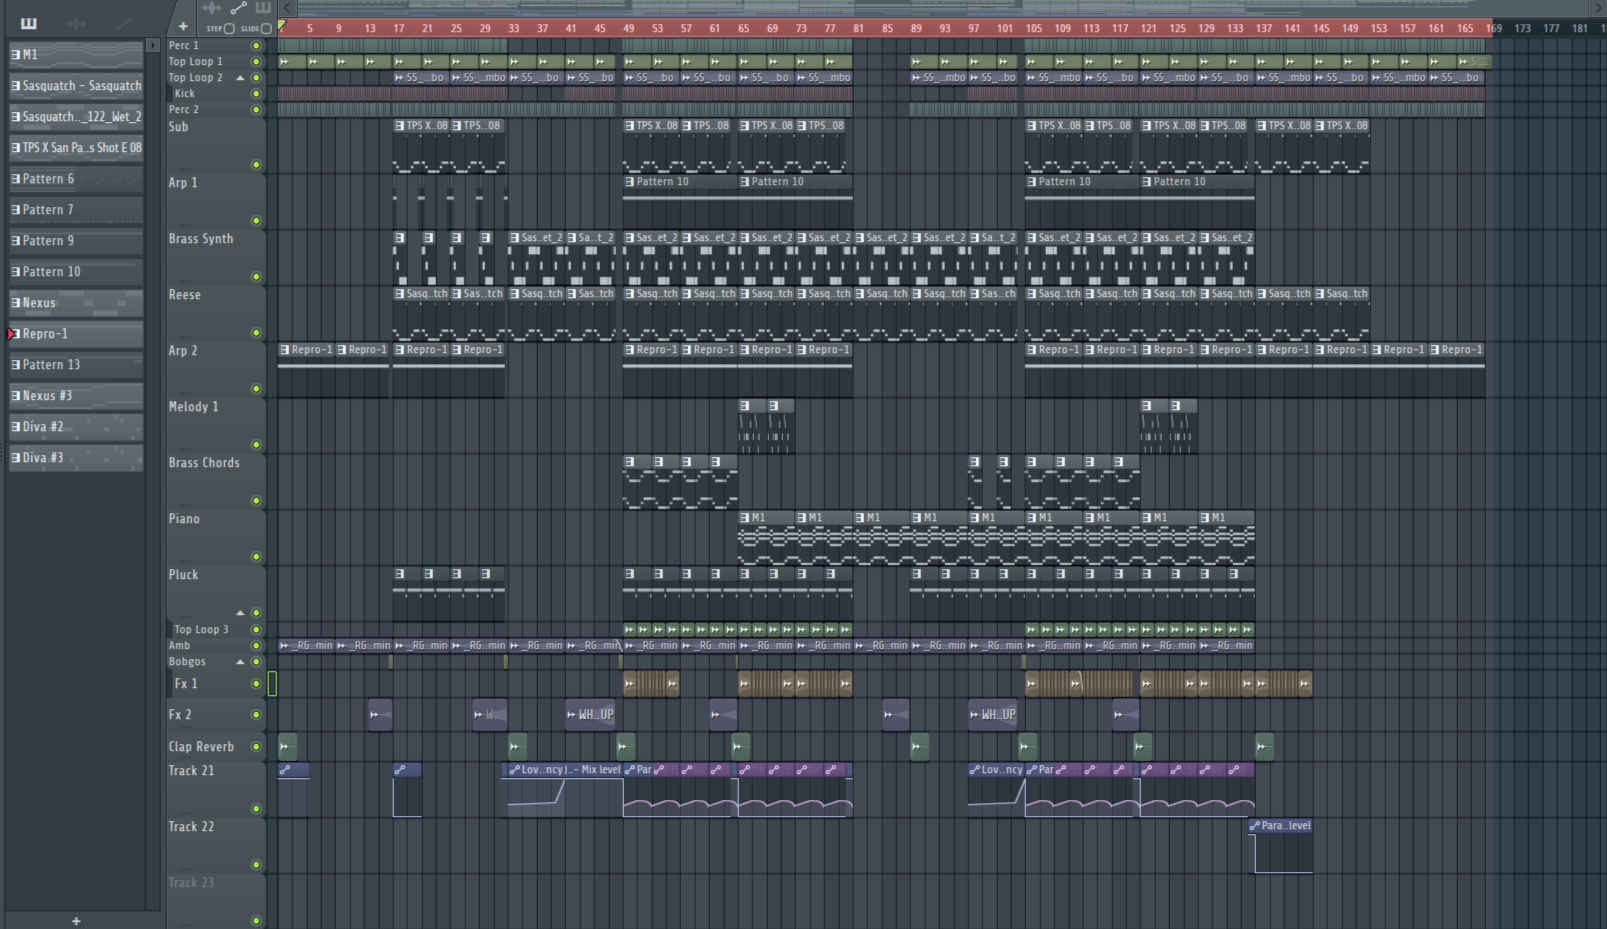Select the first WH_UP clip on Fx 2
Viewport: 1607px width, 929px height.
pos(590,714)
